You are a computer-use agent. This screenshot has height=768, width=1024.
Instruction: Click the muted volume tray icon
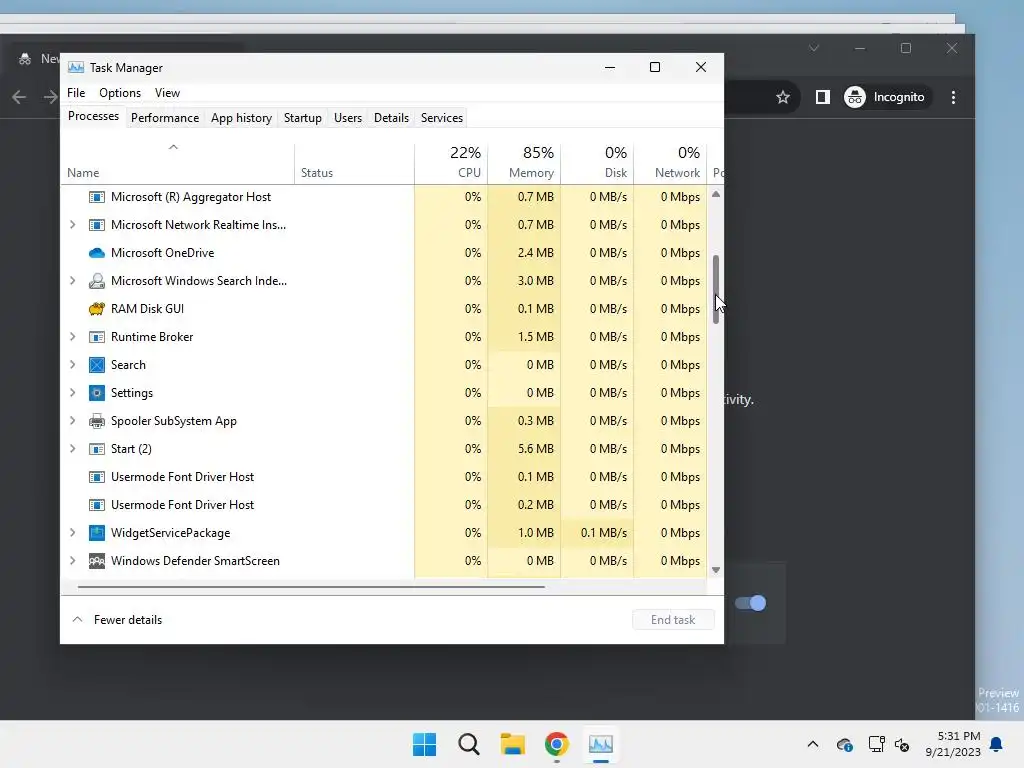902,744
